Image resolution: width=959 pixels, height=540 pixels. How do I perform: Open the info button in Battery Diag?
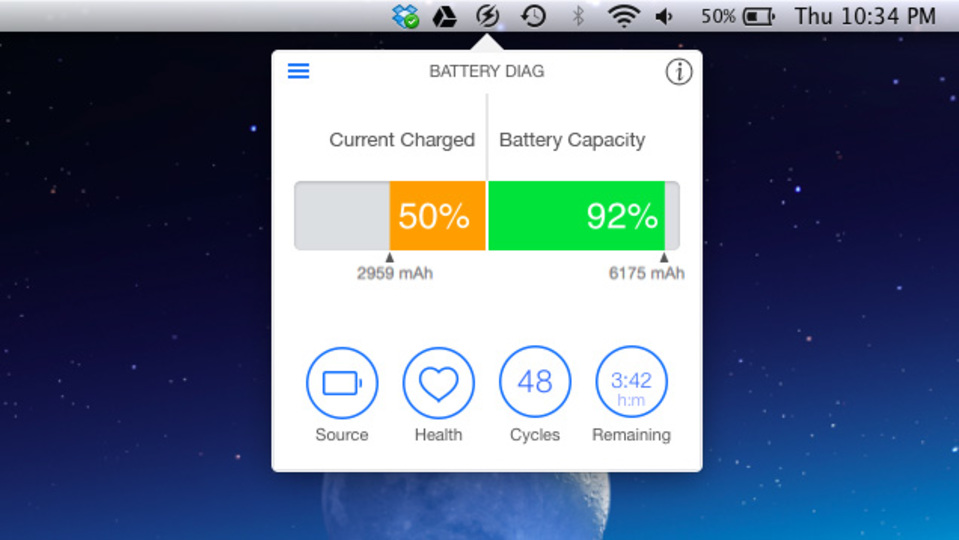[x=678, y=72]
